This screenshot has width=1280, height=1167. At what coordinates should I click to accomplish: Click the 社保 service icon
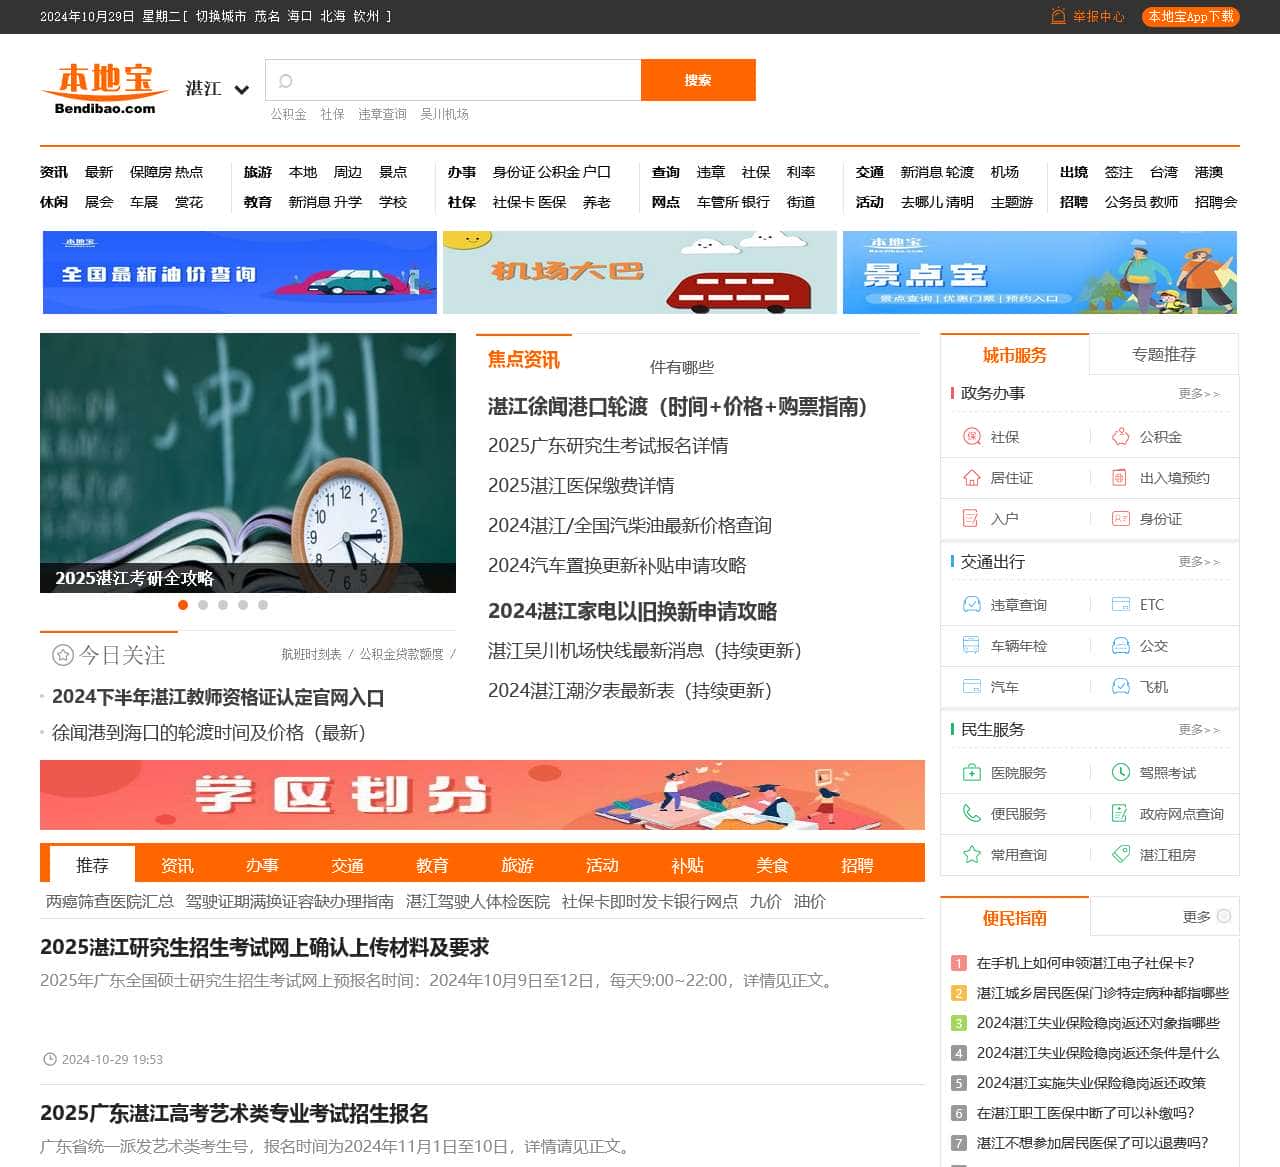(971, 436)
